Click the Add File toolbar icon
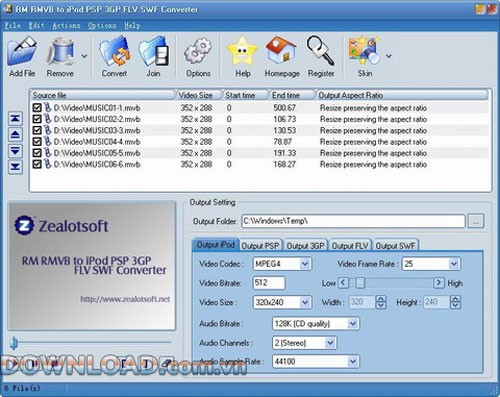500x397 pixels. [x=22, y=51]
